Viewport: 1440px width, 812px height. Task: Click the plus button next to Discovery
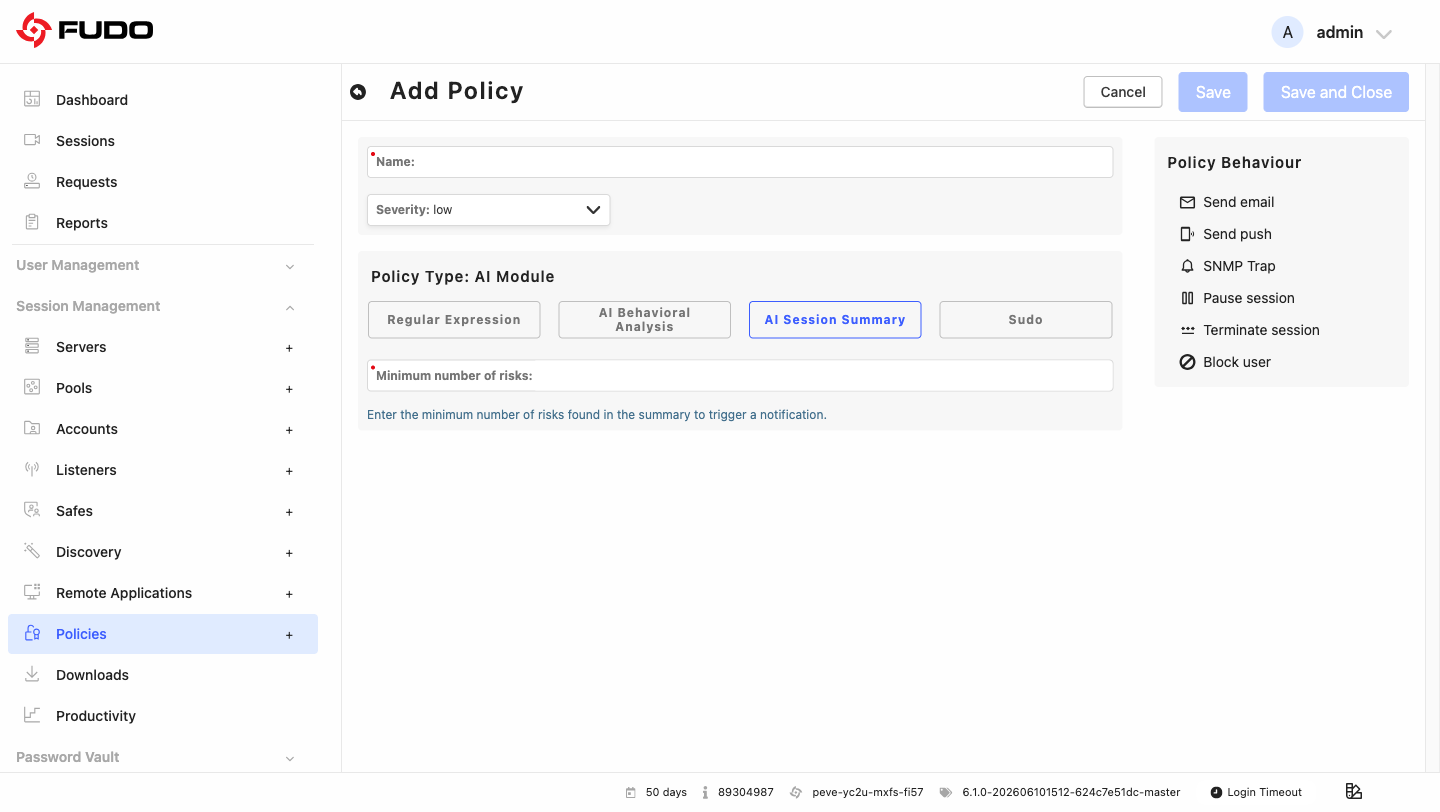pos(289,553)
